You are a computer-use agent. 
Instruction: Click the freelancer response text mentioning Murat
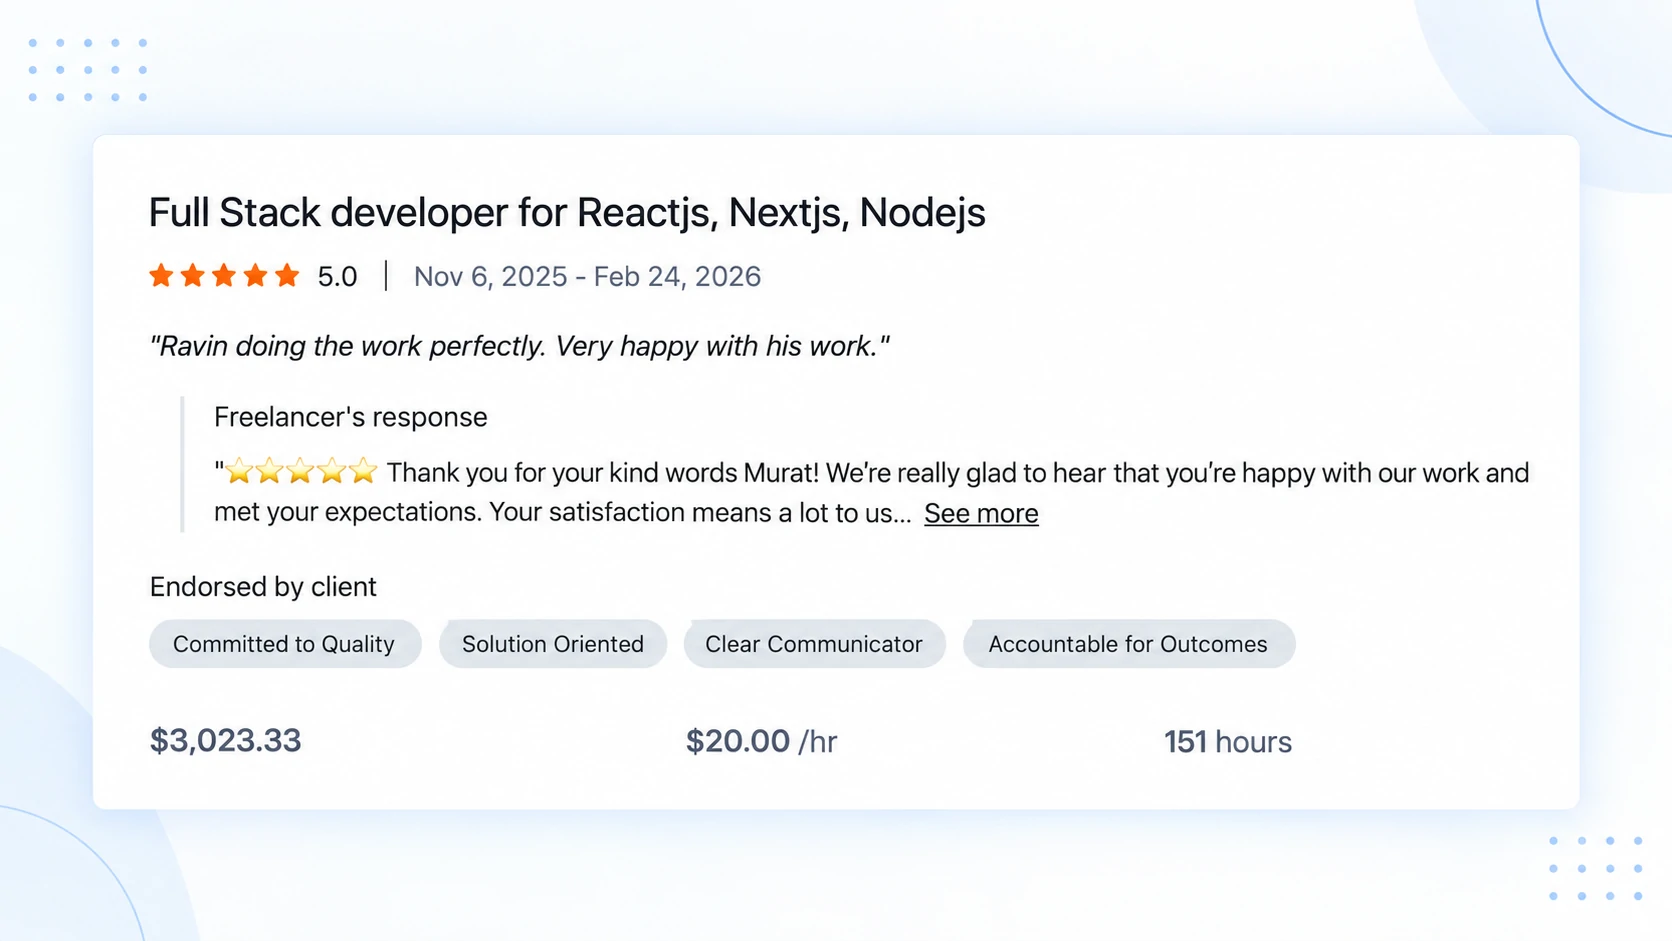point(872,492)
